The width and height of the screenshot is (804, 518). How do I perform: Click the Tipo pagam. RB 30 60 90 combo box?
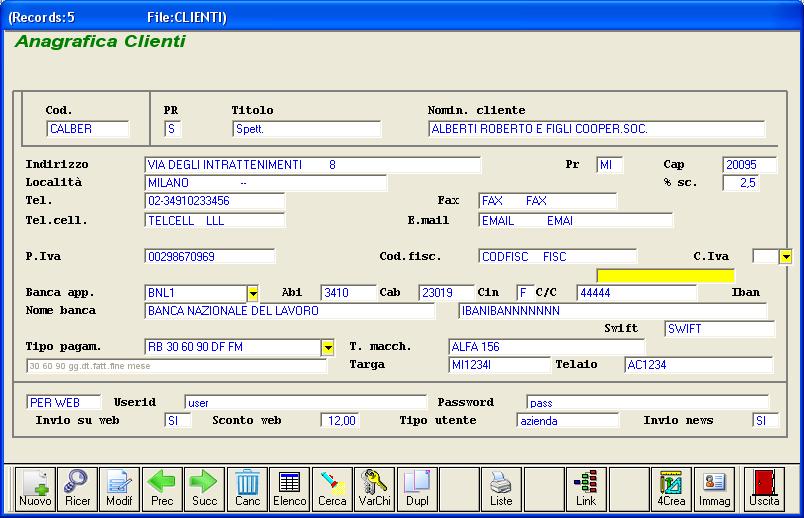point(239,347)
